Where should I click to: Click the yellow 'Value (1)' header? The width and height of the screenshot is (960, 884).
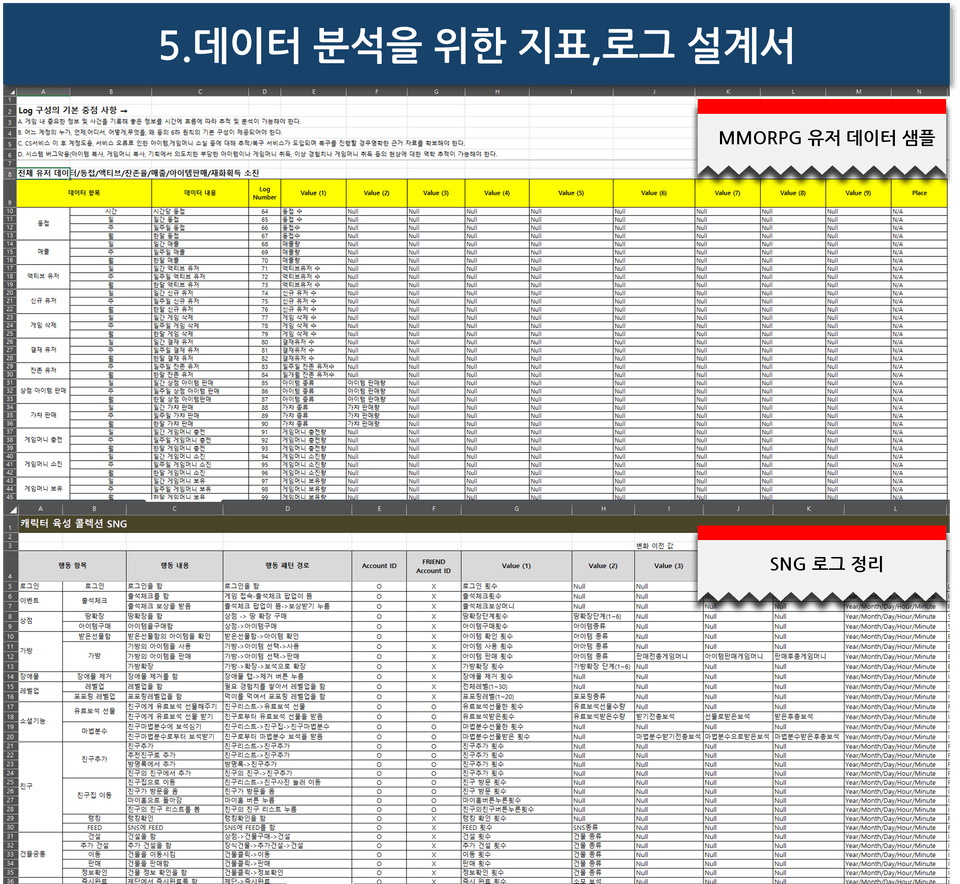[x=313, y=193]
